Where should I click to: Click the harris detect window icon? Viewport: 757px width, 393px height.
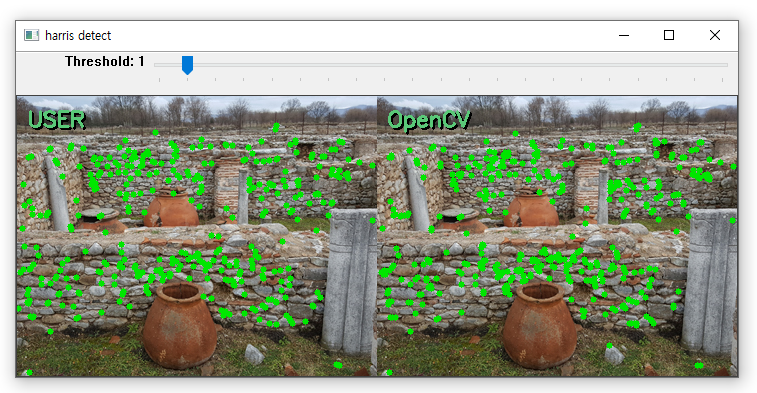coord(31,35)
